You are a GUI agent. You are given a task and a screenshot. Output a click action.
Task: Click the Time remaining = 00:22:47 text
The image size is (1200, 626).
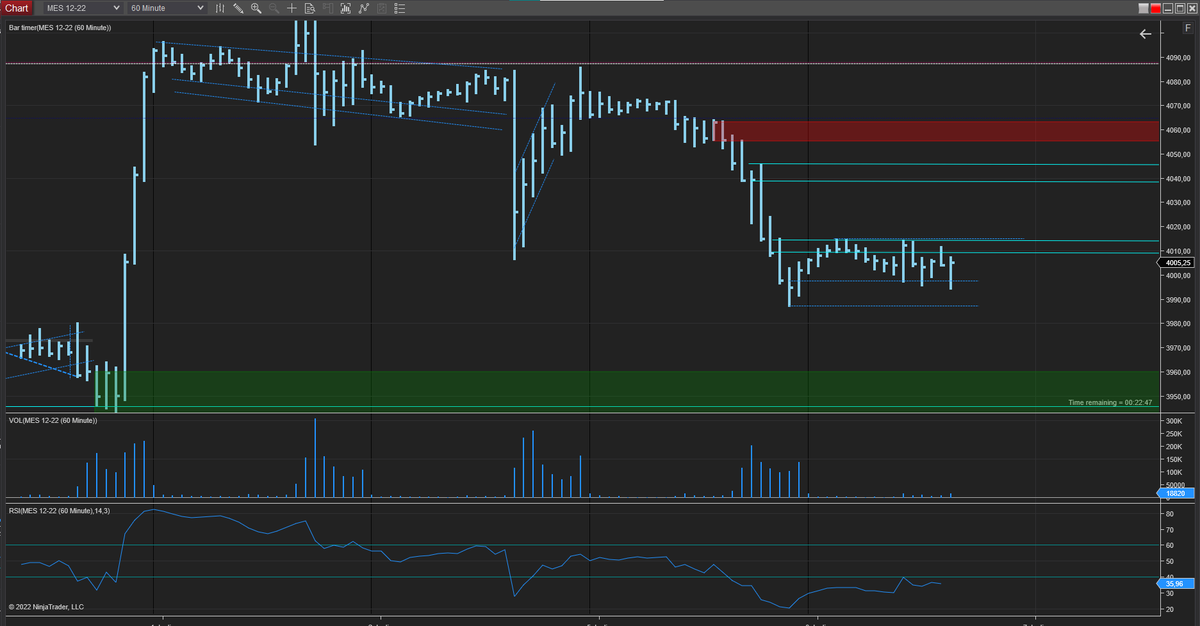[x=1110, y=402]
